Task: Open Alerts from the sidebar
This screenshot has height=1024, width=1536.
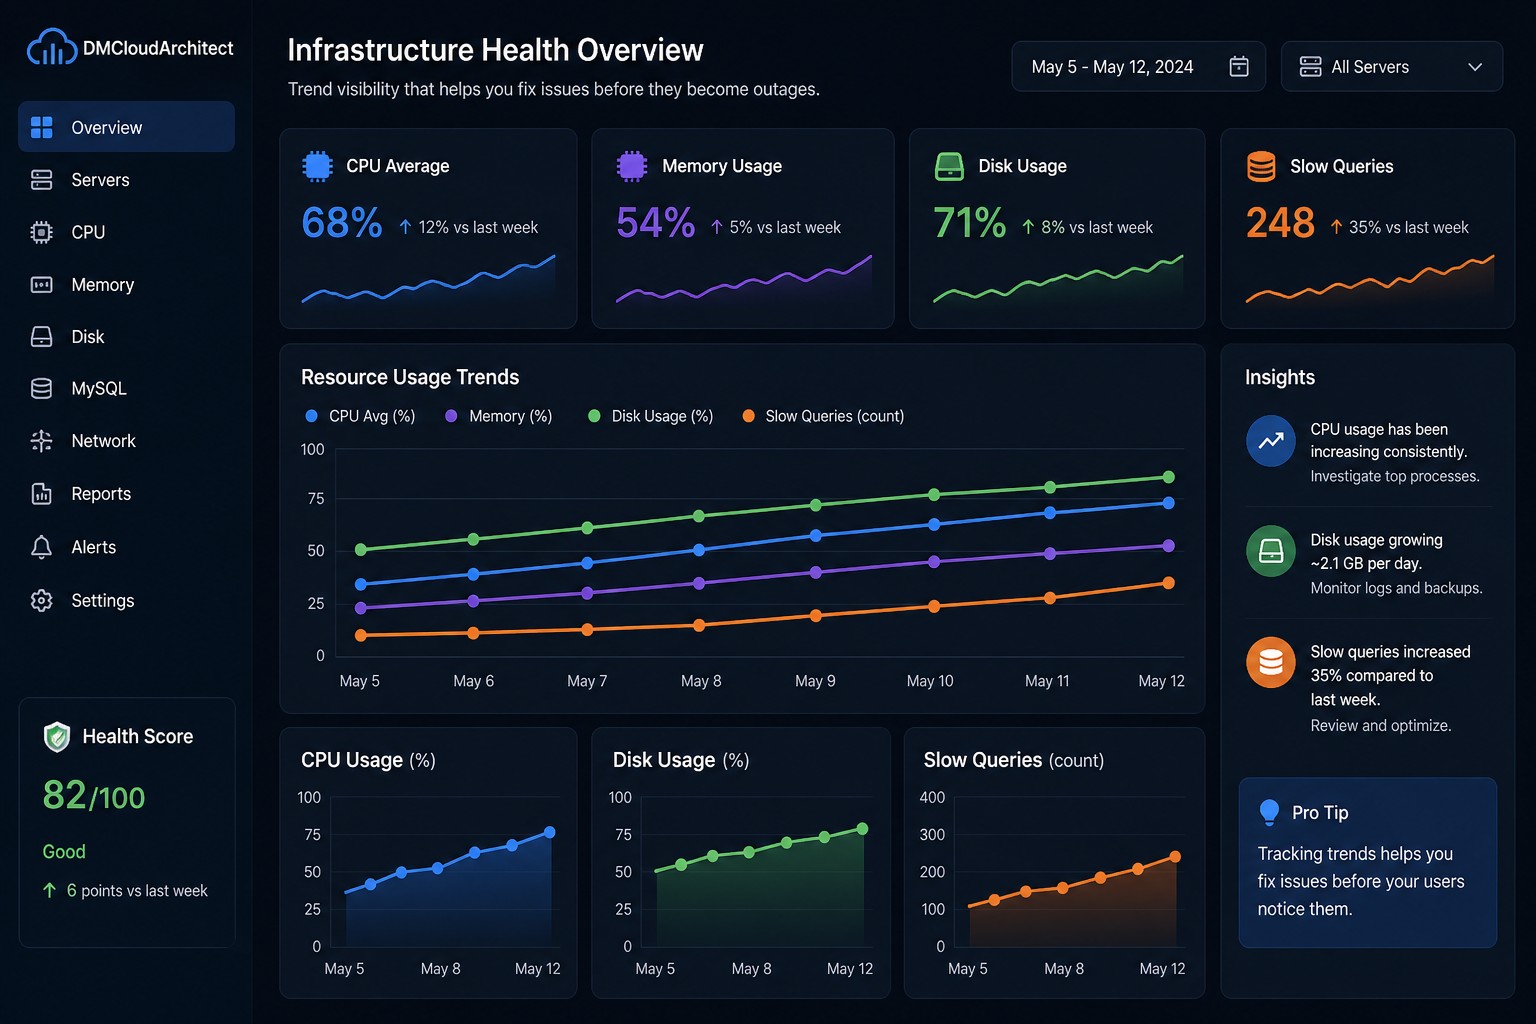Action: tap(127, 547)
